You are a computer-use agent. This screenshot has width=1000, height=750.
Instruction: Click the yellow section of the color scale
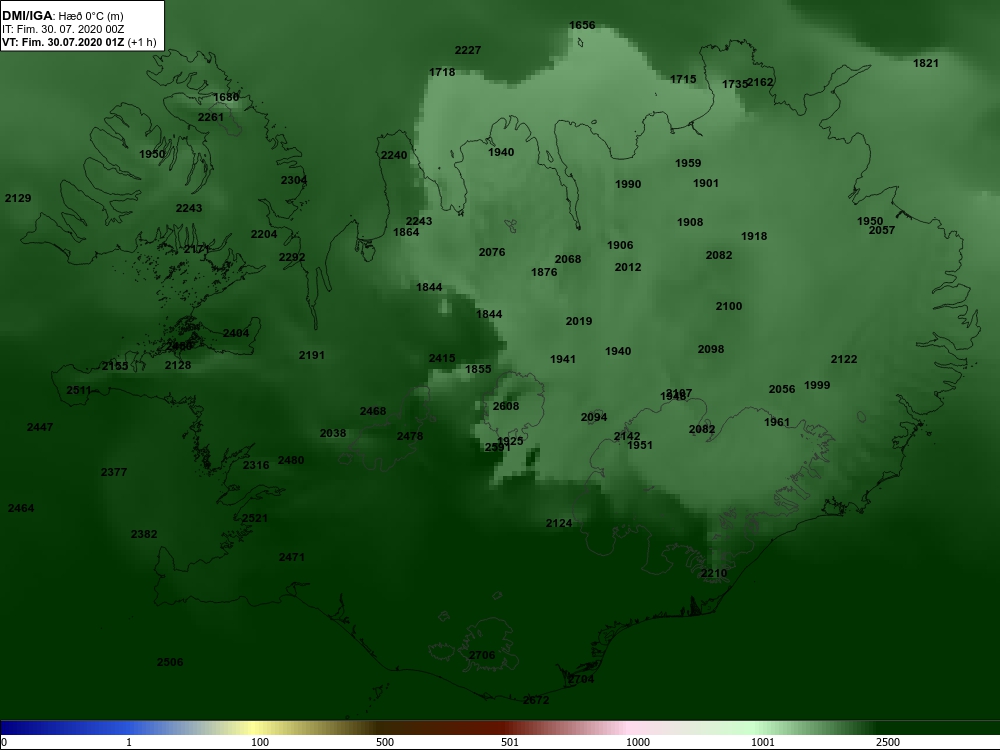pos(255,728)
